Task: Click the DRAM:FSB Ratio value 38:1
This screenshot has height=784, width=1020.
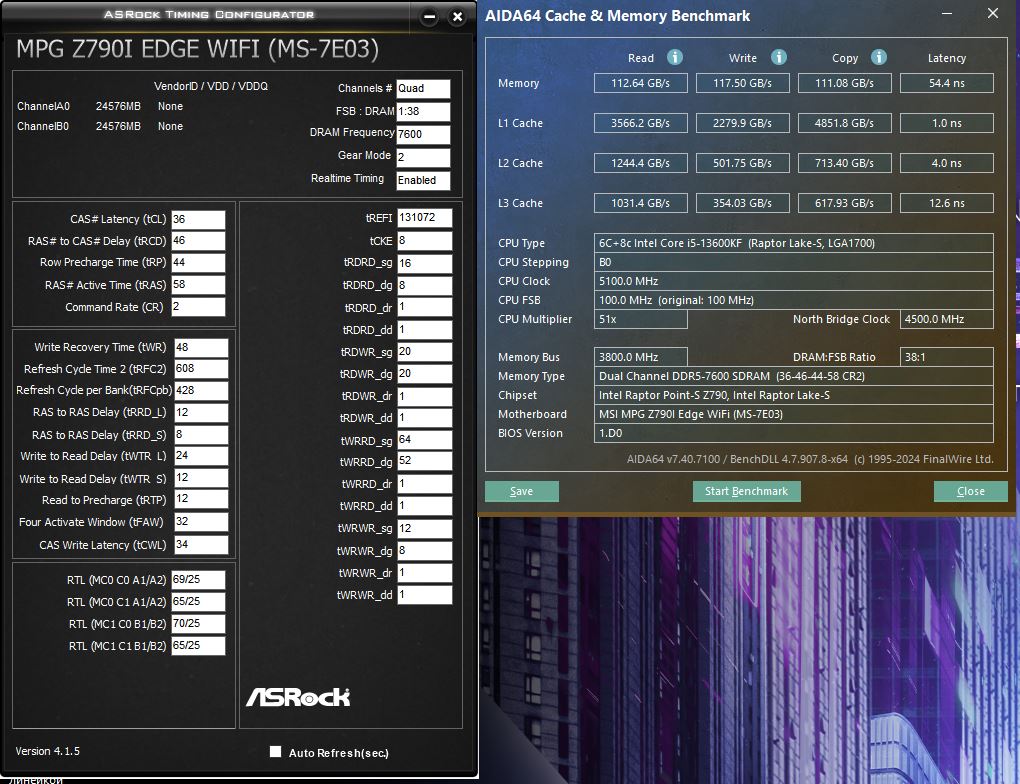Action: [x=946, y=357]
